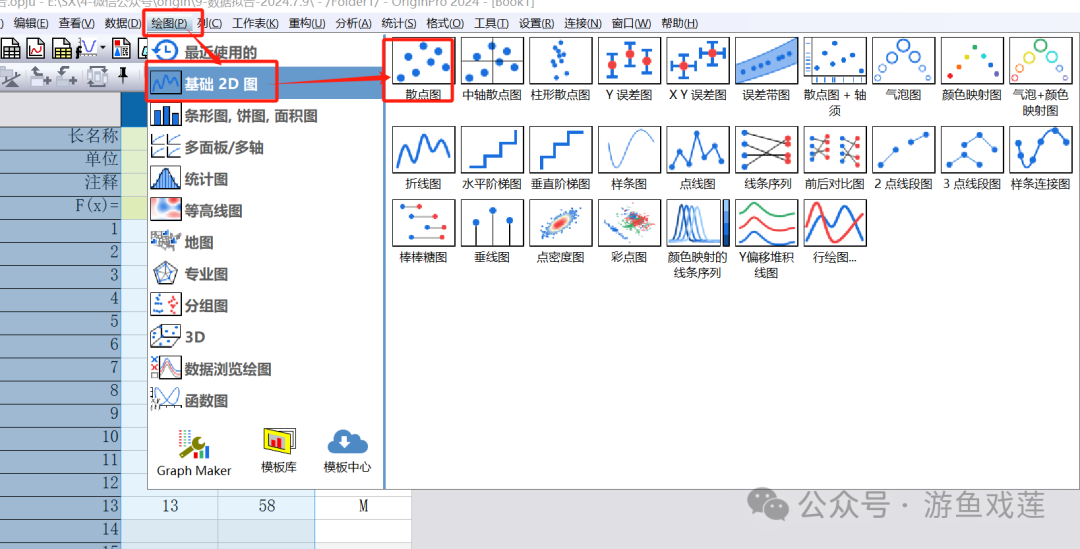Screen dimensions: 1080x549
Task: Choose the 垂直阶梯图 plot icon
Action: pos(561,149)
